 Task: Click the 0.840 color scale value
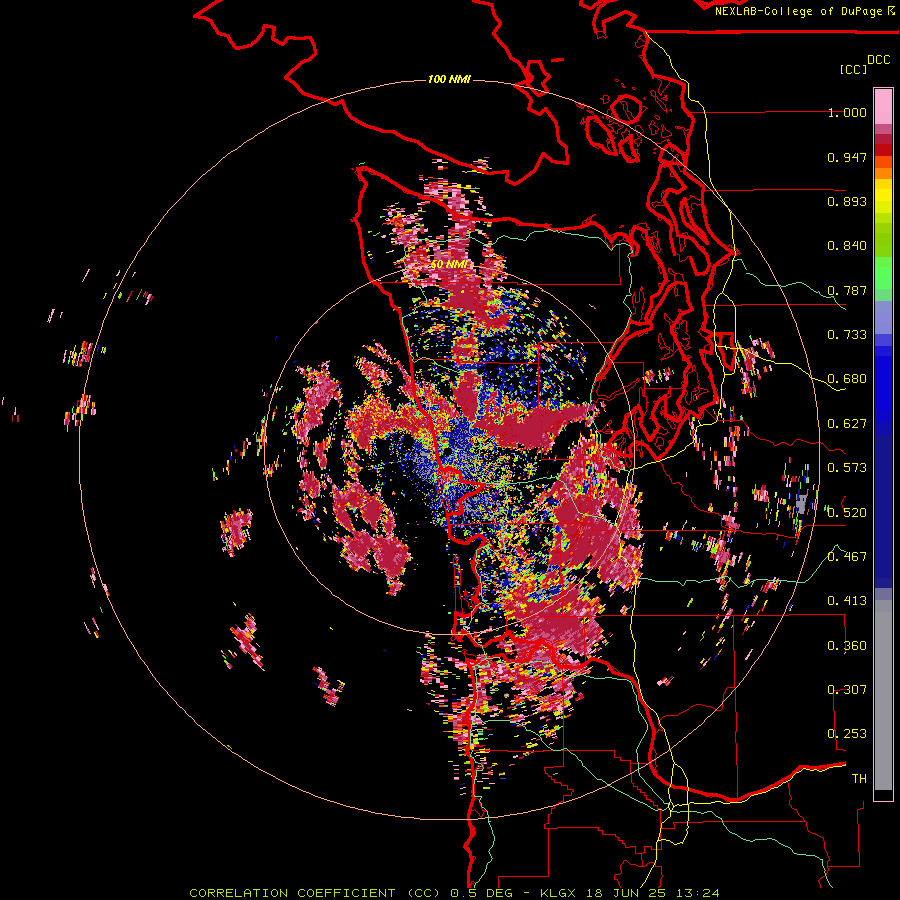coord(847,246)
